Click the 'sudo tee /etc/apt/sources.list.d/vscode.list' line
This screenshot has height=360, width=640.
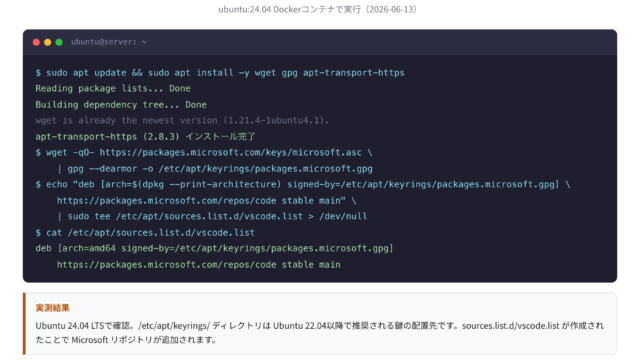[212, 216]
